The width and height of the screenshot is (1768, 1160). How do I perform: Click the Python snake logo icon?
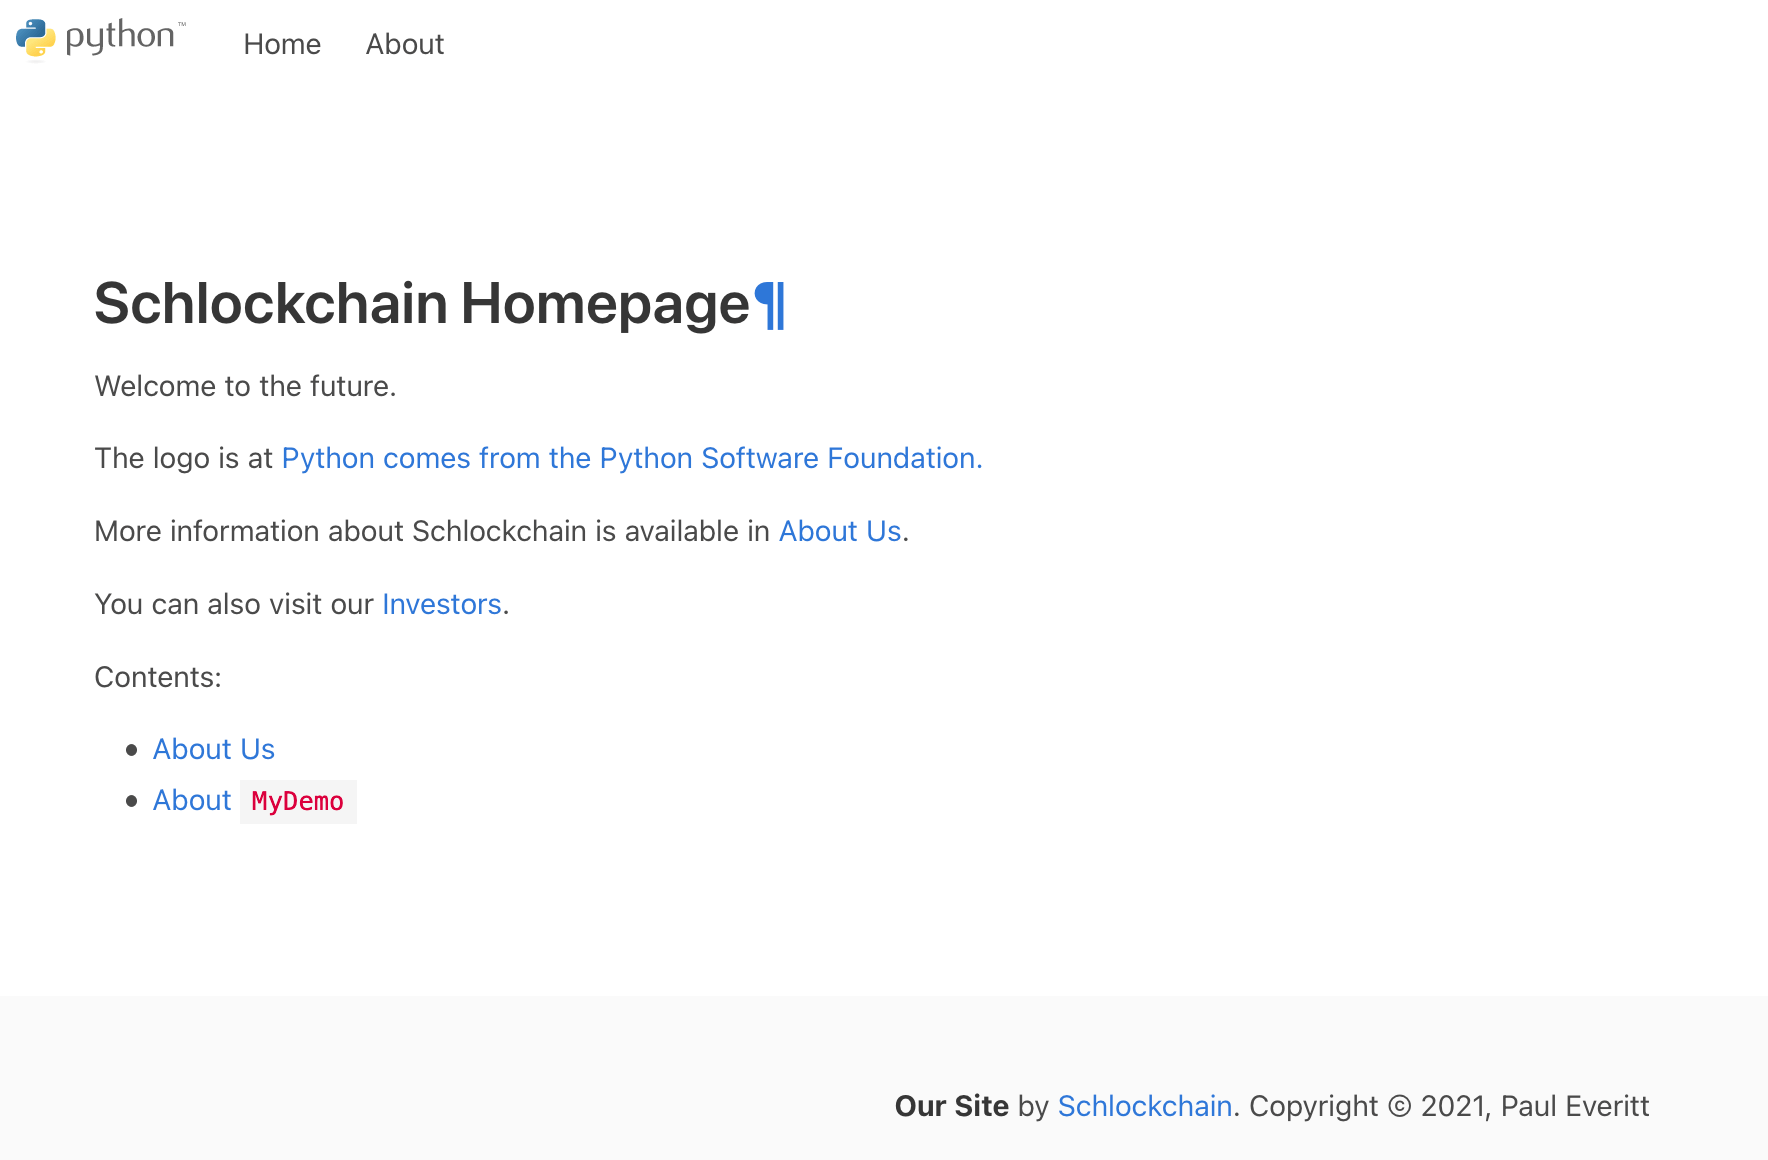pyautogui.click(x=35, y=38)
